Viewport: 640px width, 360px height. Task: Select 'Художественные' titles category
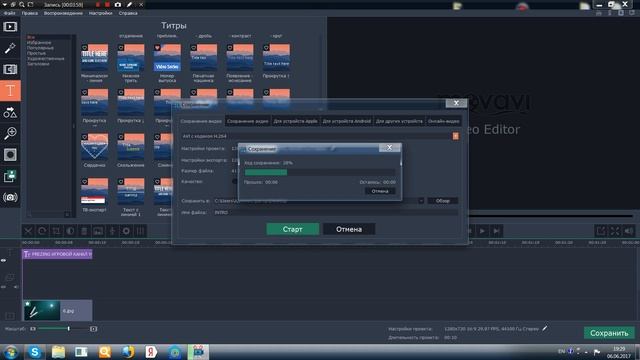pyautogui.click(x=45, y=58)
